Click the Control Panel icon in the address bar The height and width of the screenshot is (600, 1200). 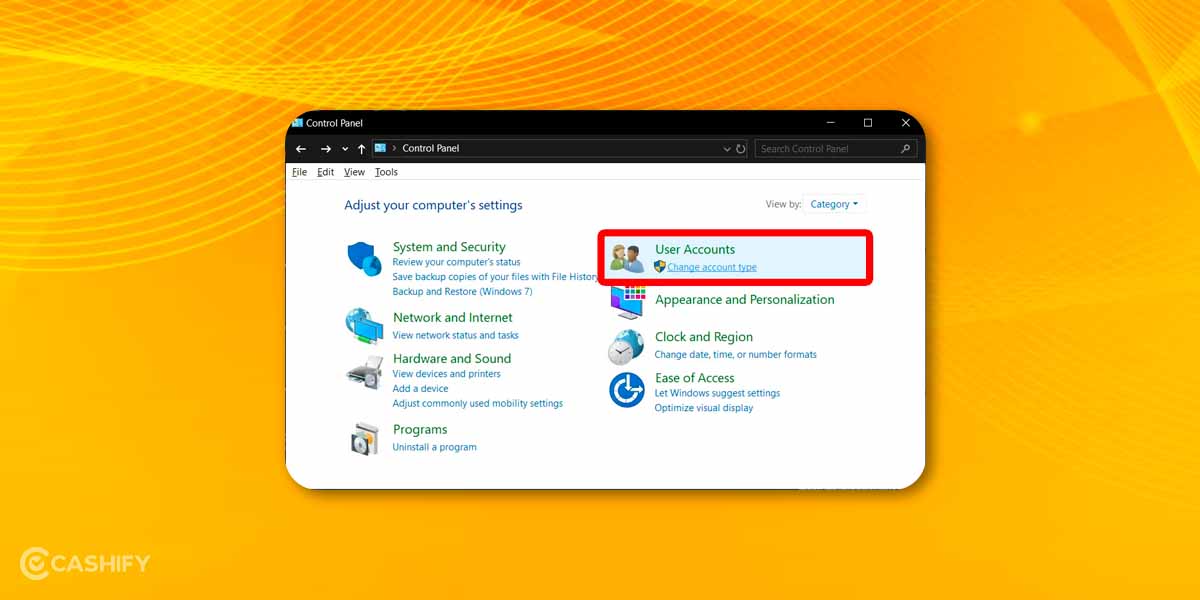pos(380,148)
